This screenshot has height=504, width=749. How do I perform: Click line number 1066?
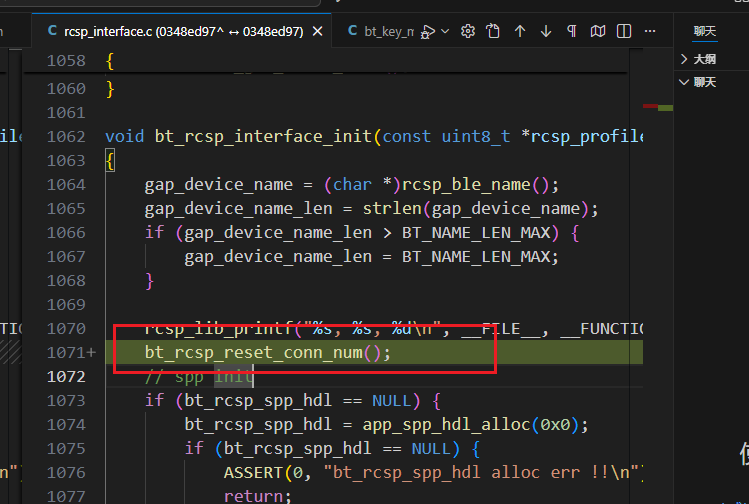click(x=66, y=233)
